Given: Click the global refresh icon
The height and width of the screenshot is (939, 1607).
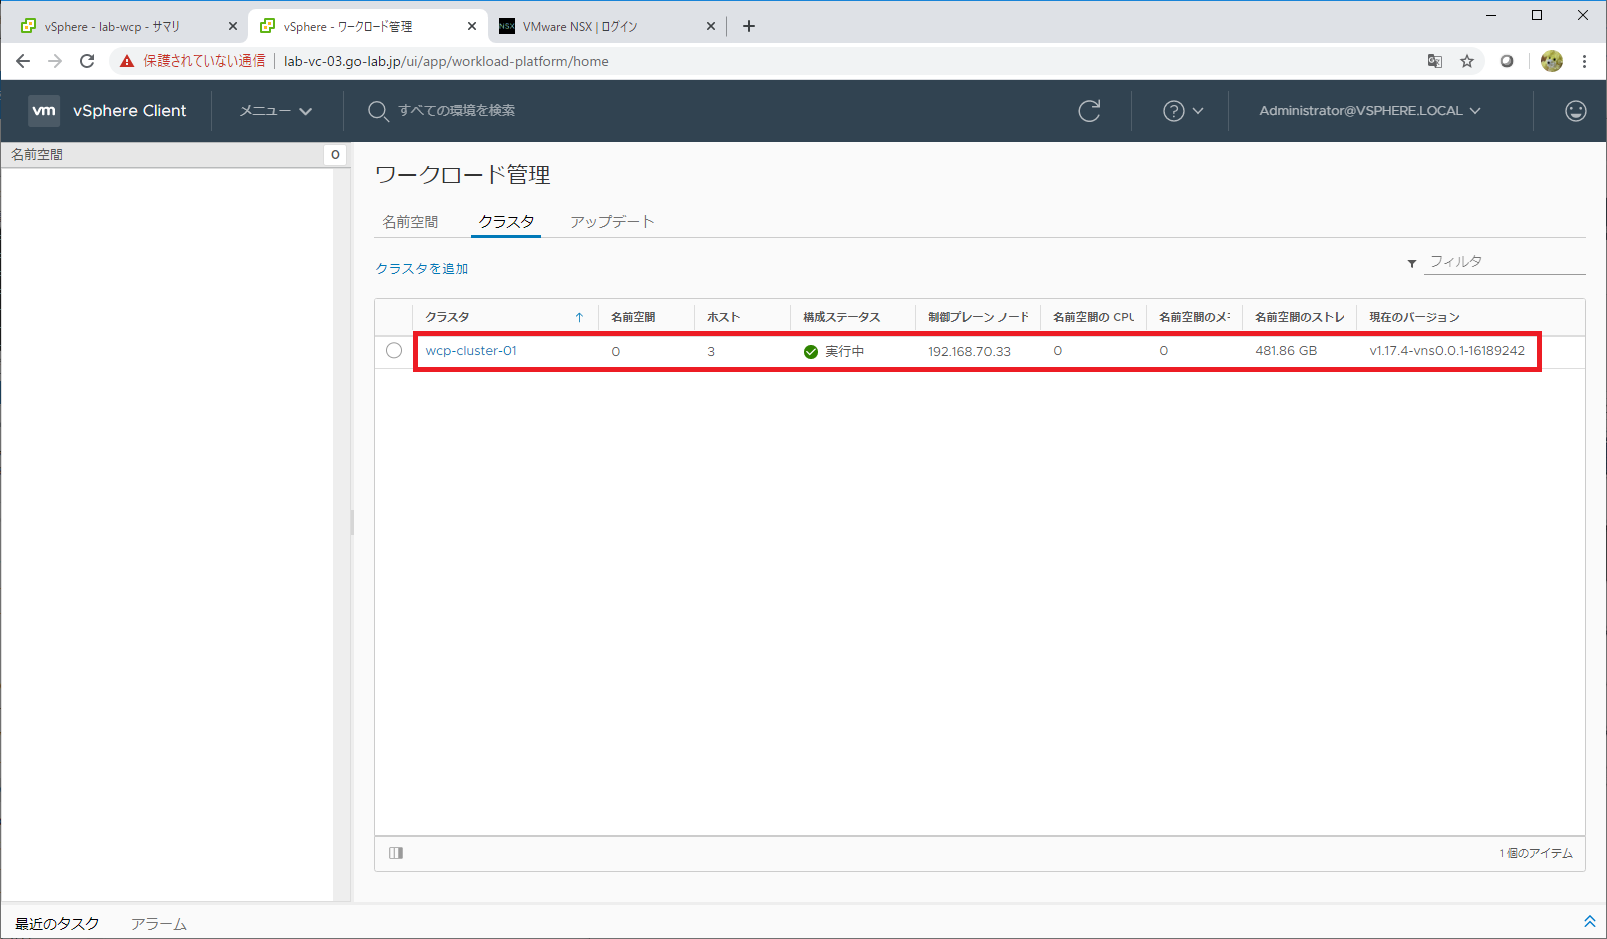Looking at the screenshot, I should coord(1089,111).
